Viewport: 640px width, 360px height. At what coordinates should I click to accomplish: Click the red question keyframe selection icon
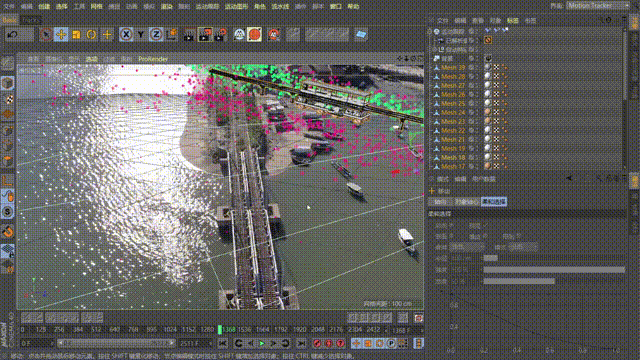coord(340,344)
